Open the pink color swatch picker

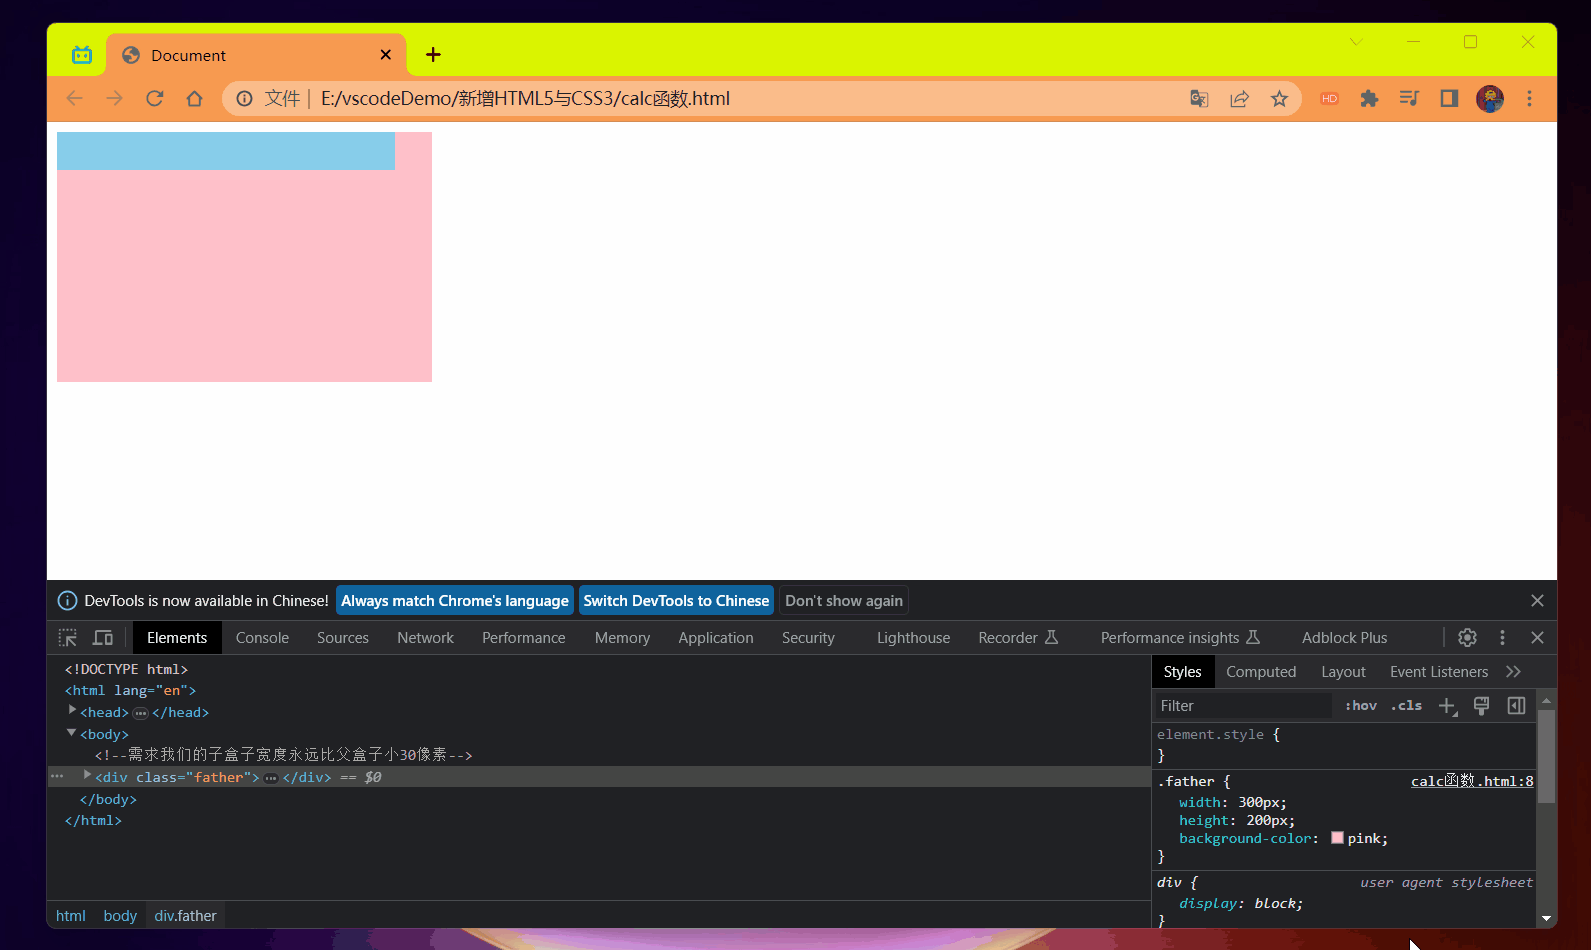click(x=1337, y=838)
